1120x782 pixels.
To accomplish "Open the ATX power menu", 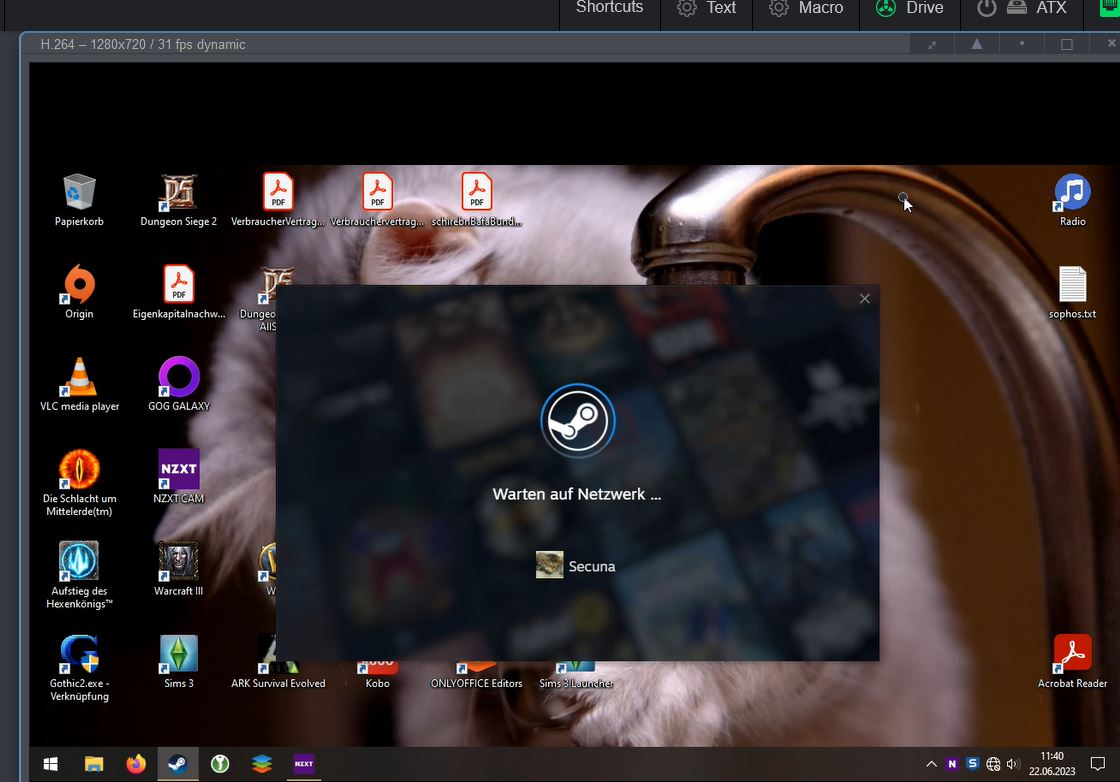I will click(1021, 8).
